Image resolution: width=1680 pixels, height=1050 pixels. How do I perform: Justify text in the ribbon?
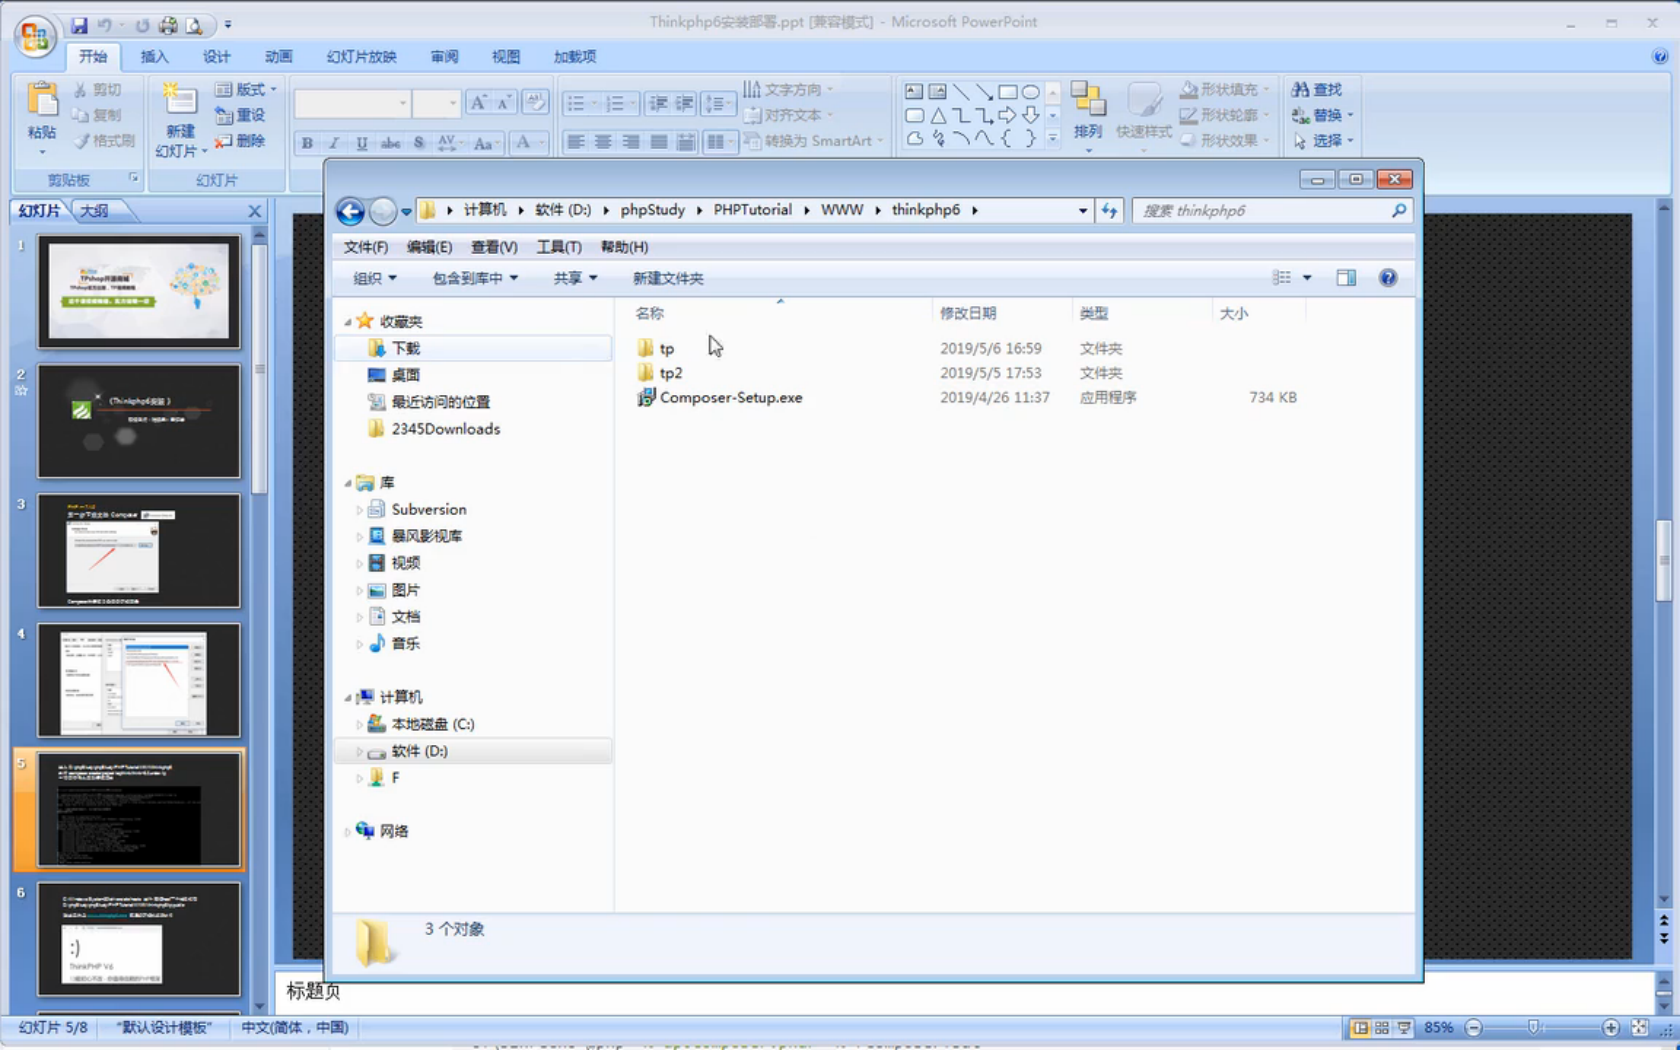point(659,143)
